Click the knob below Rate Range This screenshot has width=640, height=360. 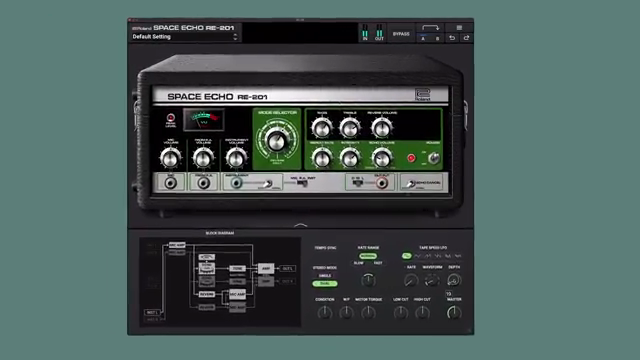point(368,280)
